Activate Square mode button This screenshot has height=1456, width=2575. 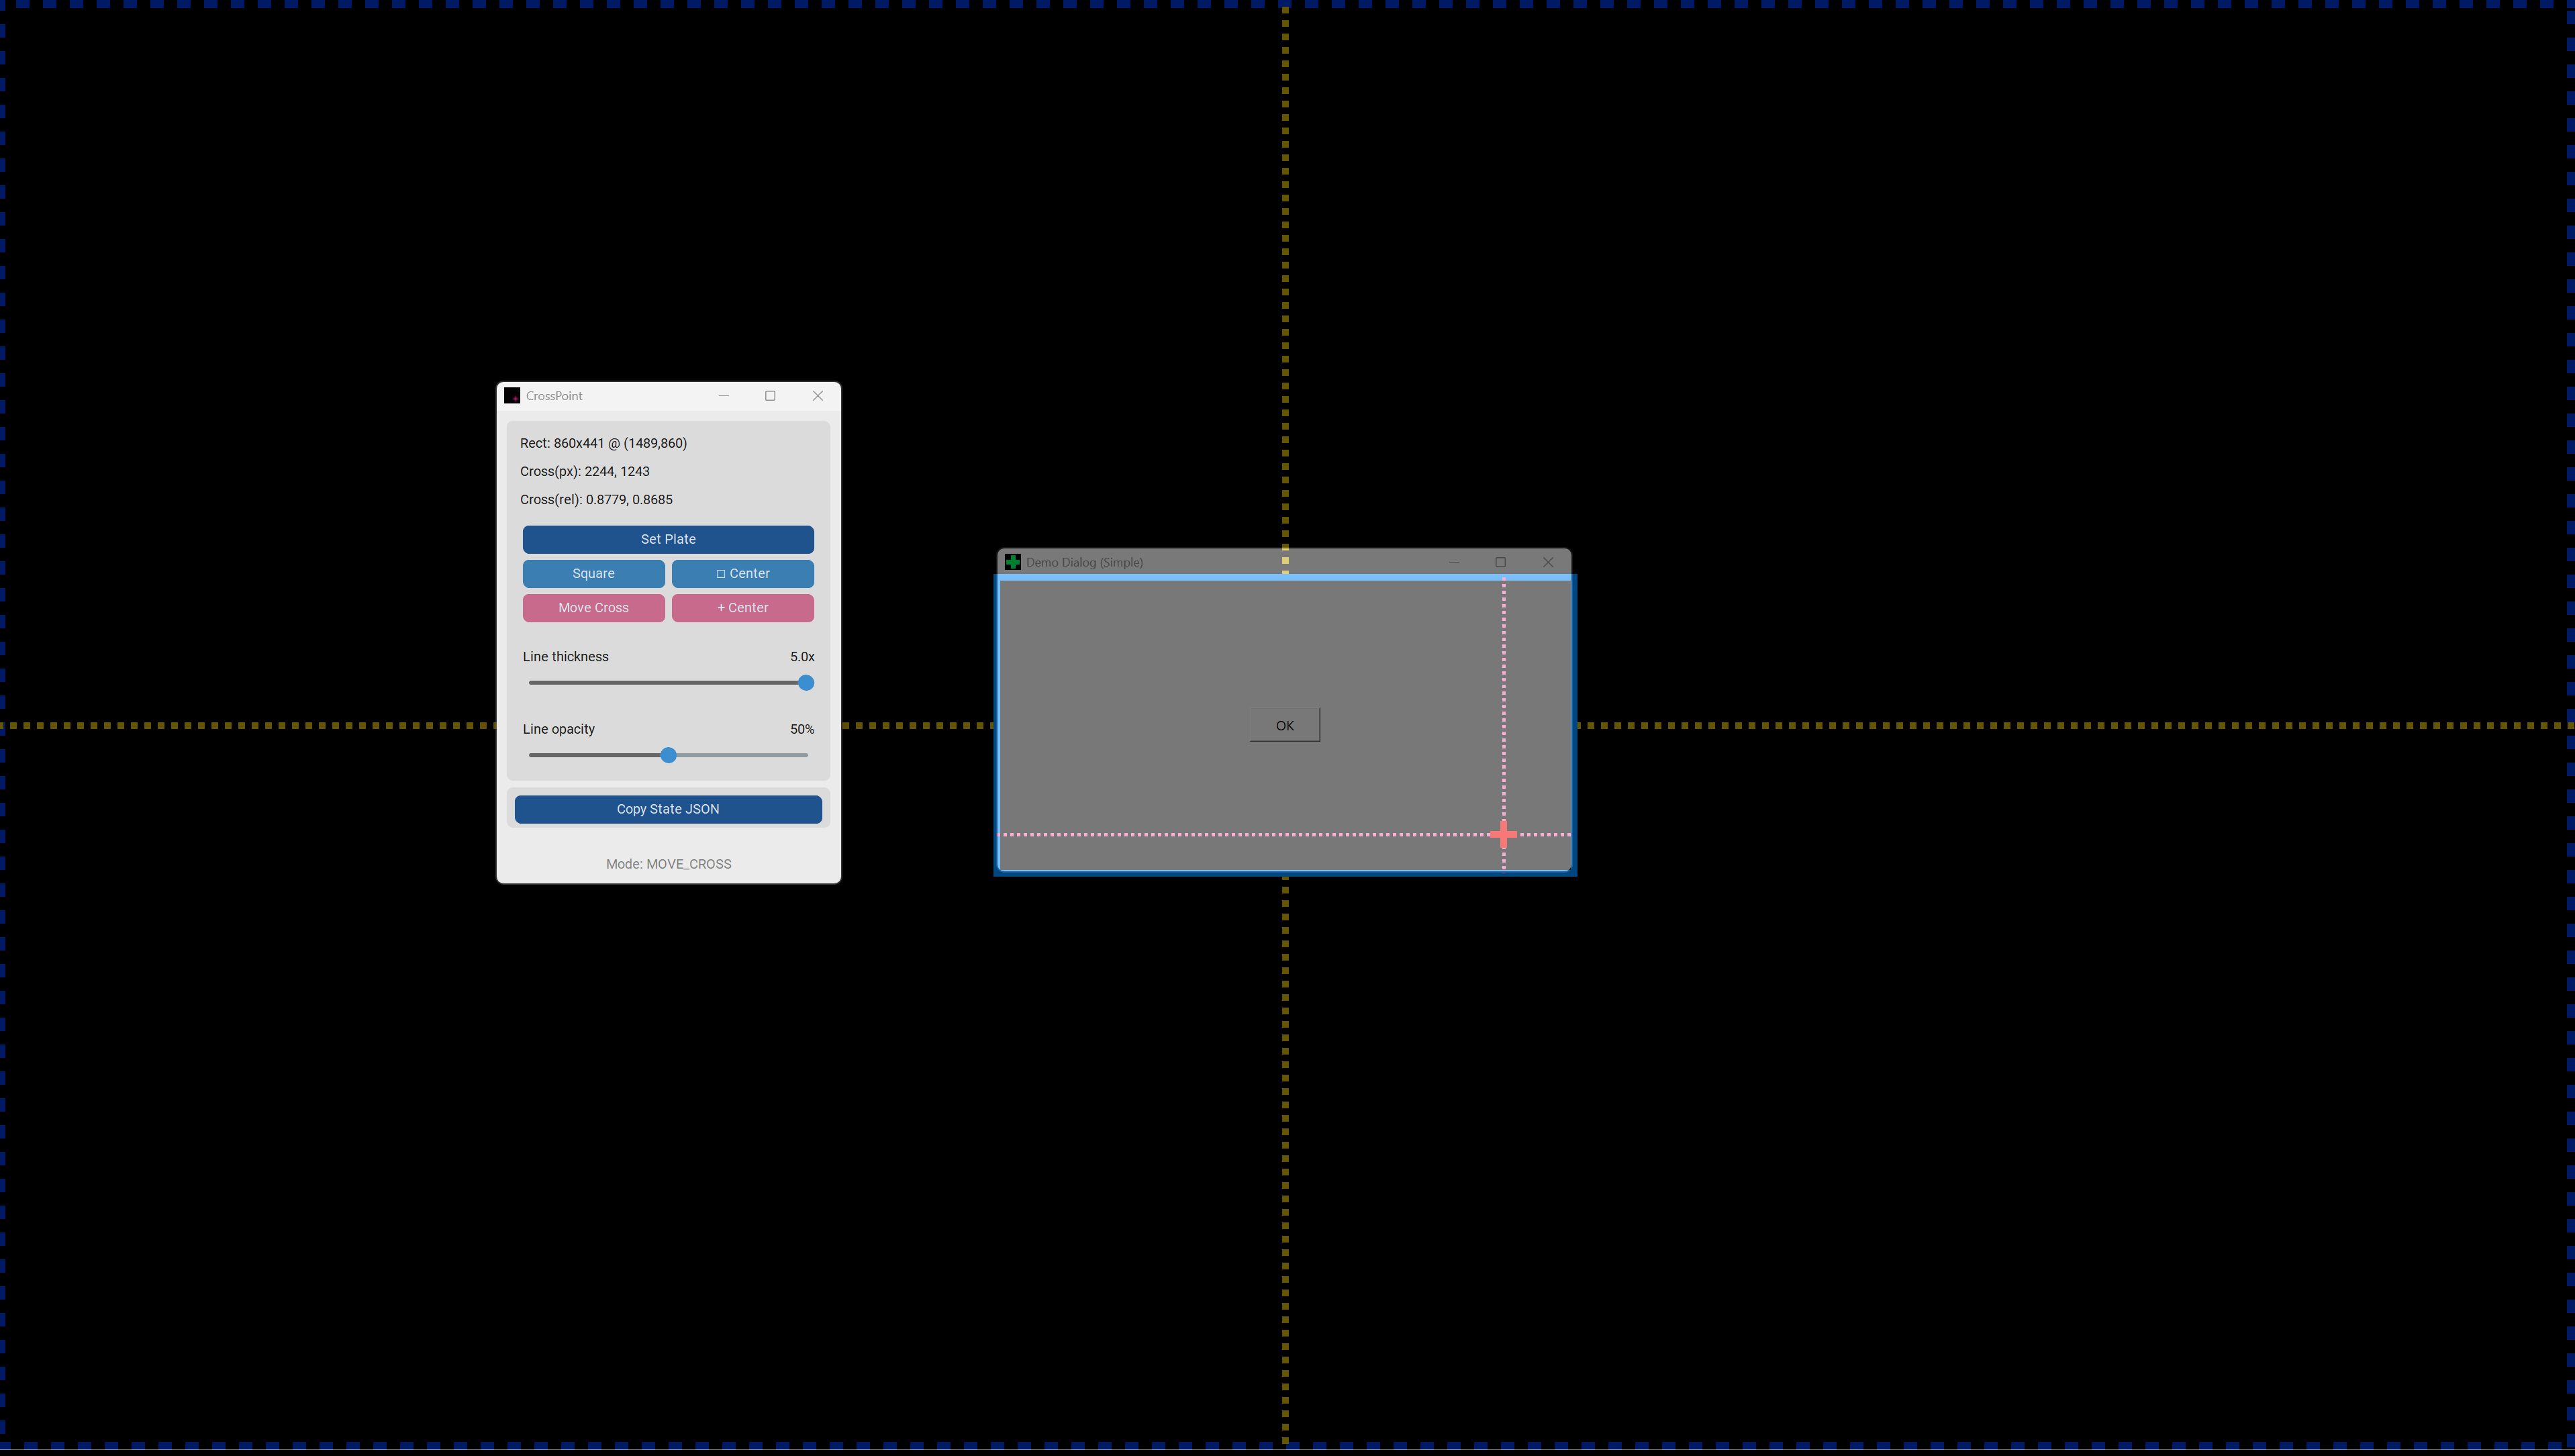pos(593,574)
